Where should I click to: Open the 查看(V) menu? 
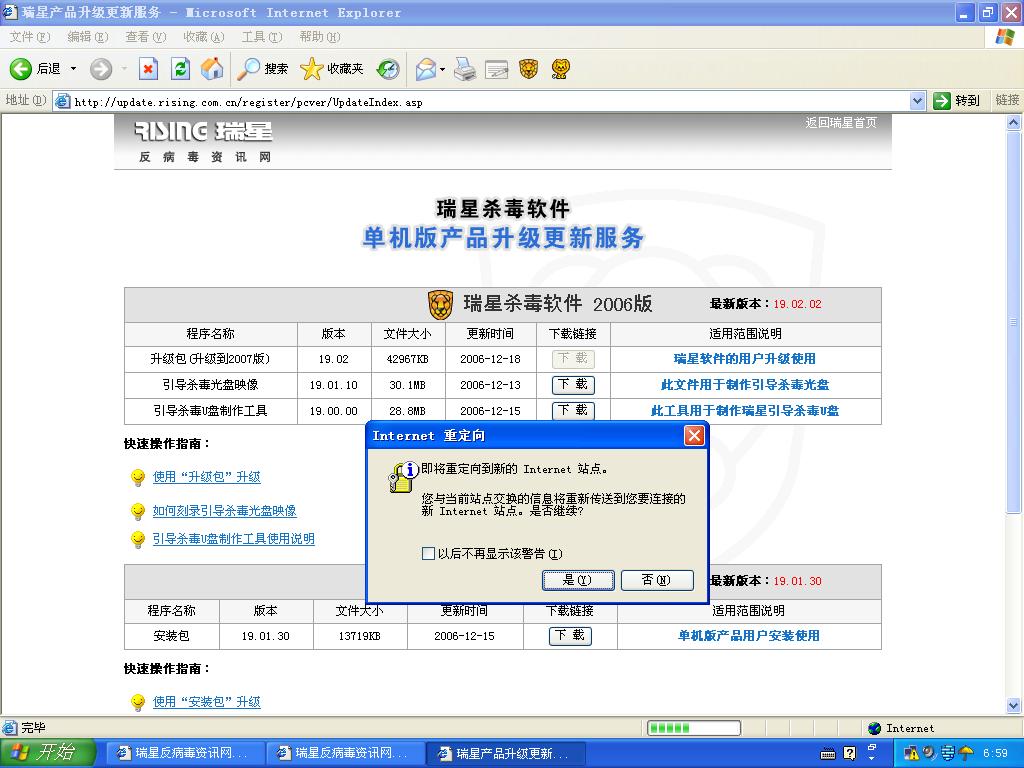point(146,37)
